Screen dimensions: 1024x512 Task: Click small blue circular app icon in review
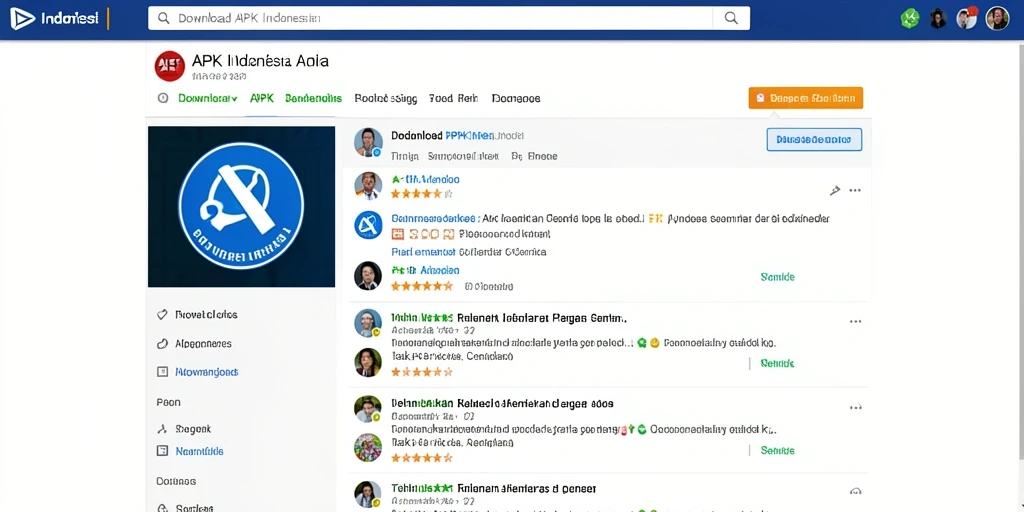click(x=368, y=225)
